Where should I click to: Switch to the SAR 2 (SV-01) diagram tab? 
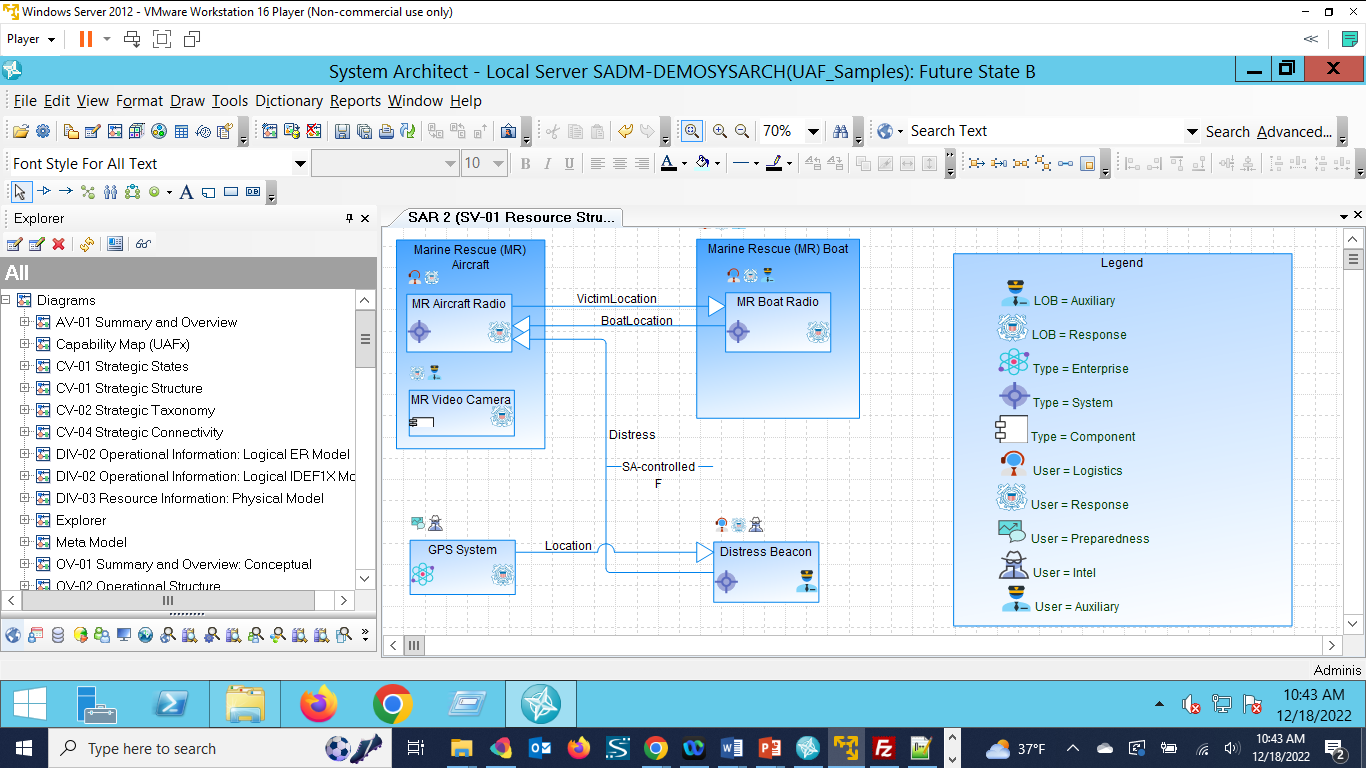[x=510, y=217]
